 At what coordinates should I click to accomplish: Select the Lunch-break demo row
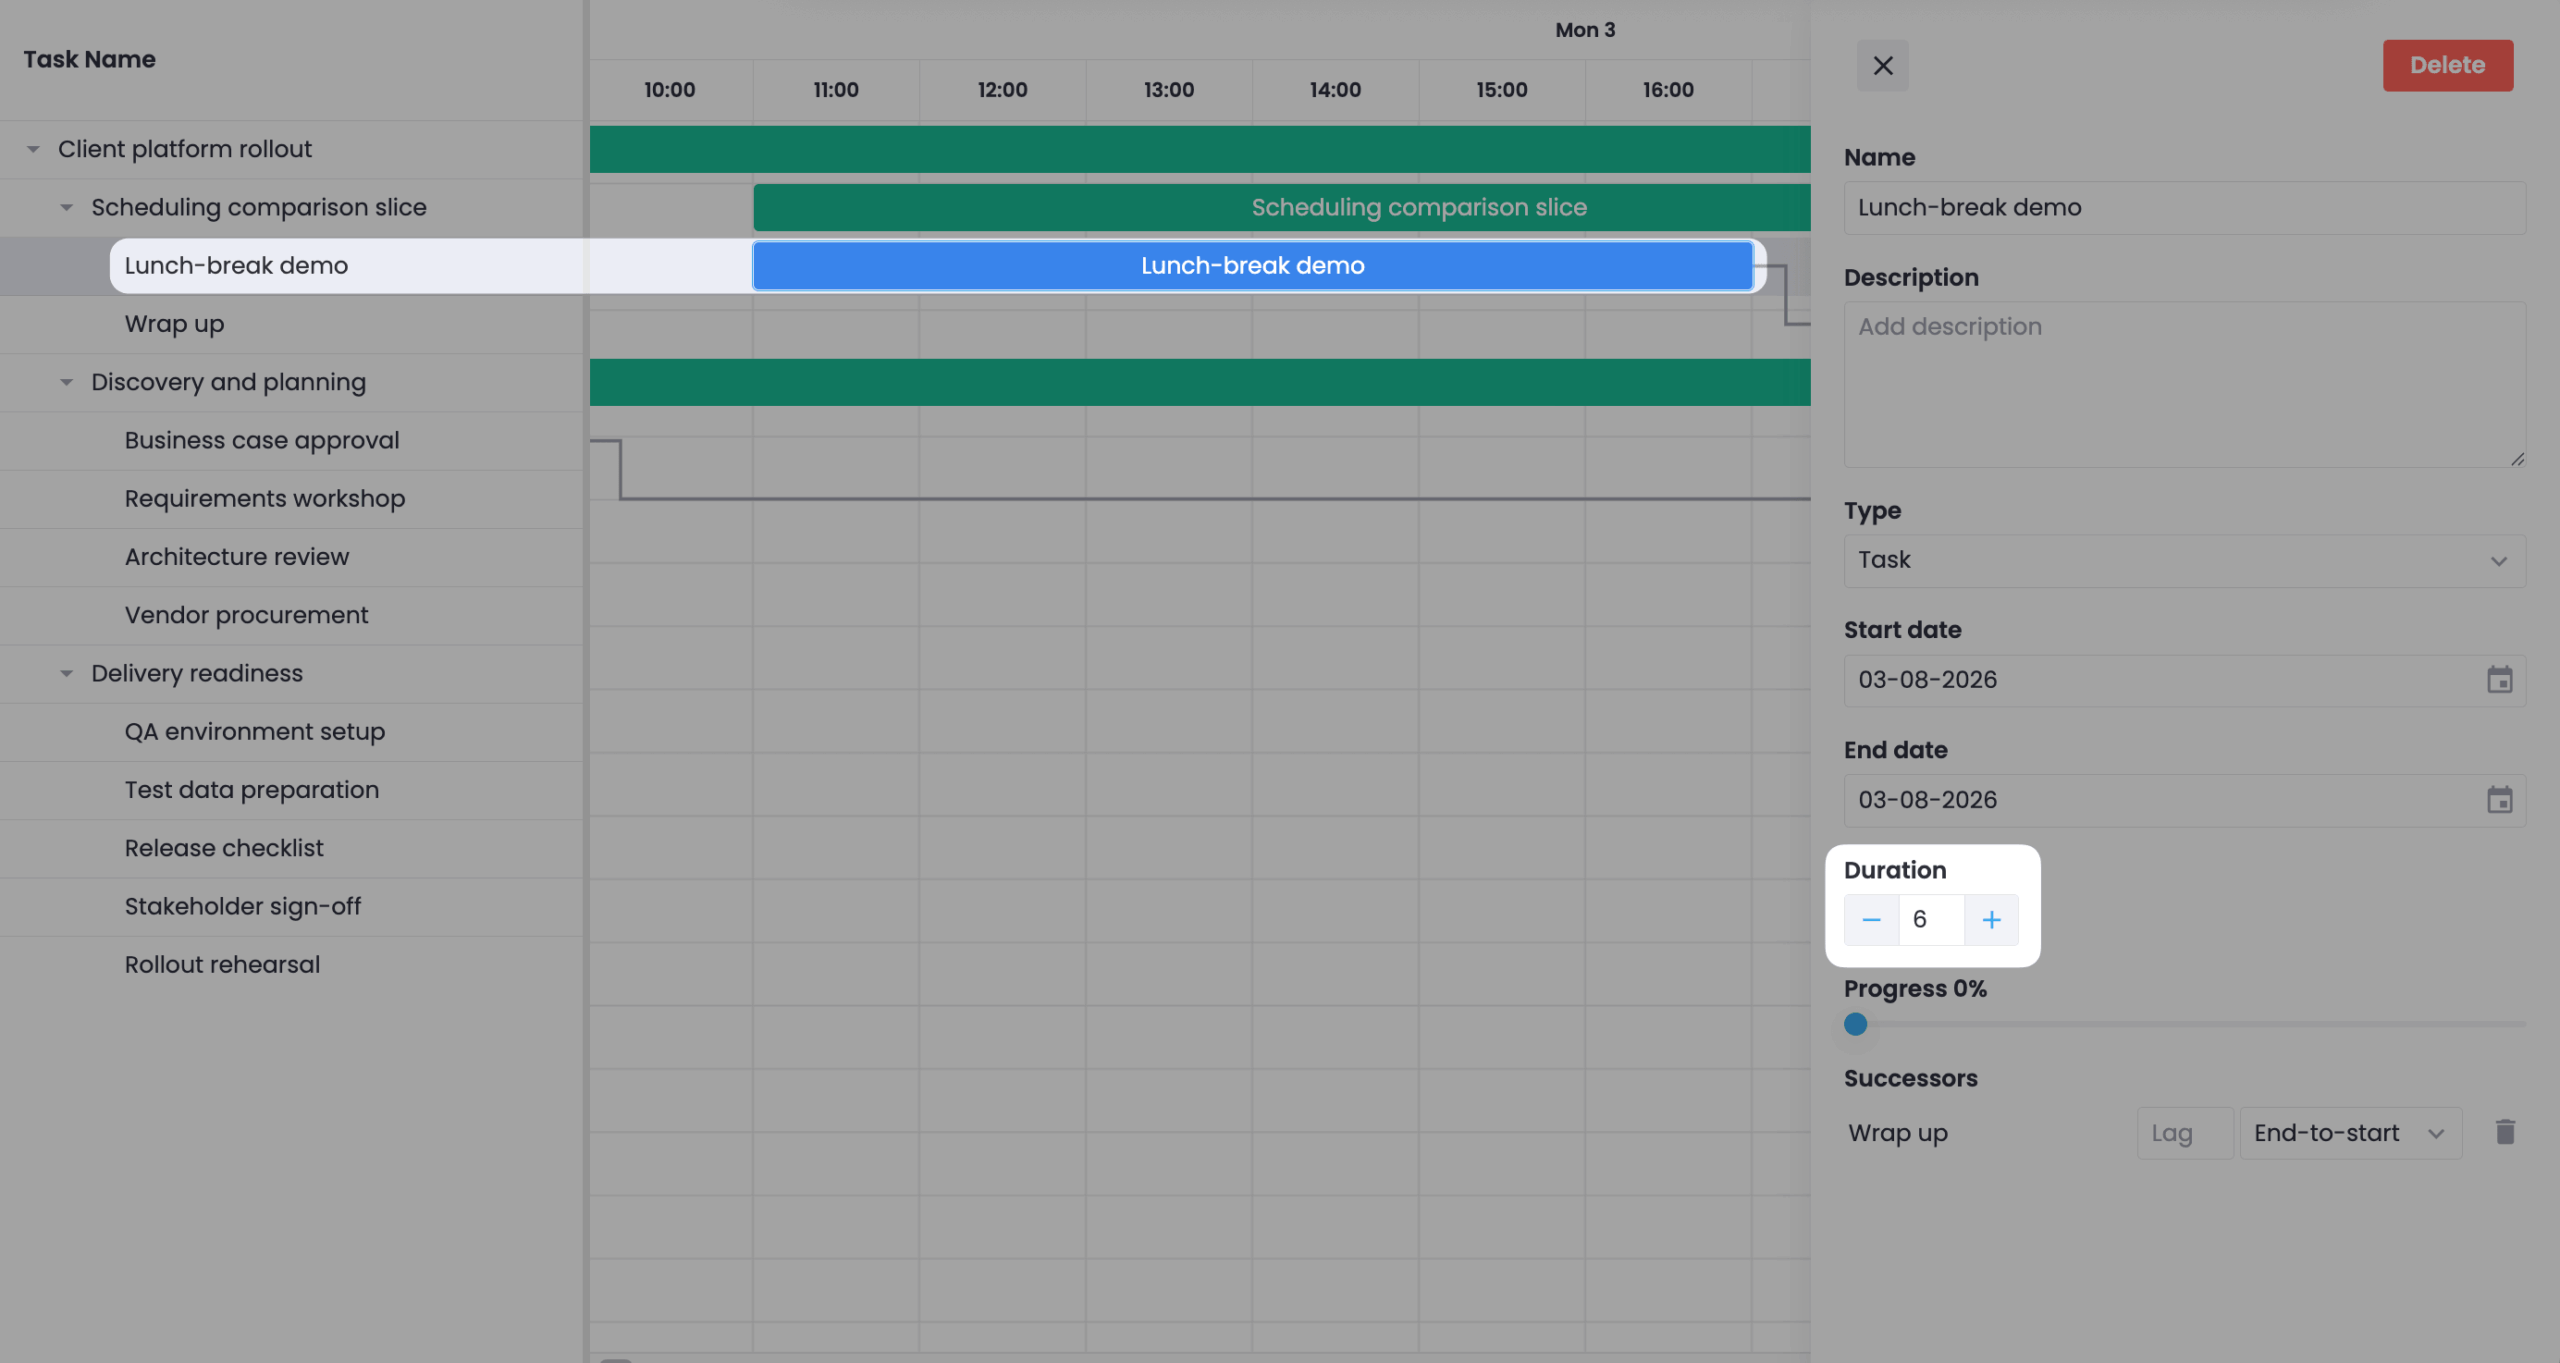click(291, 266)
